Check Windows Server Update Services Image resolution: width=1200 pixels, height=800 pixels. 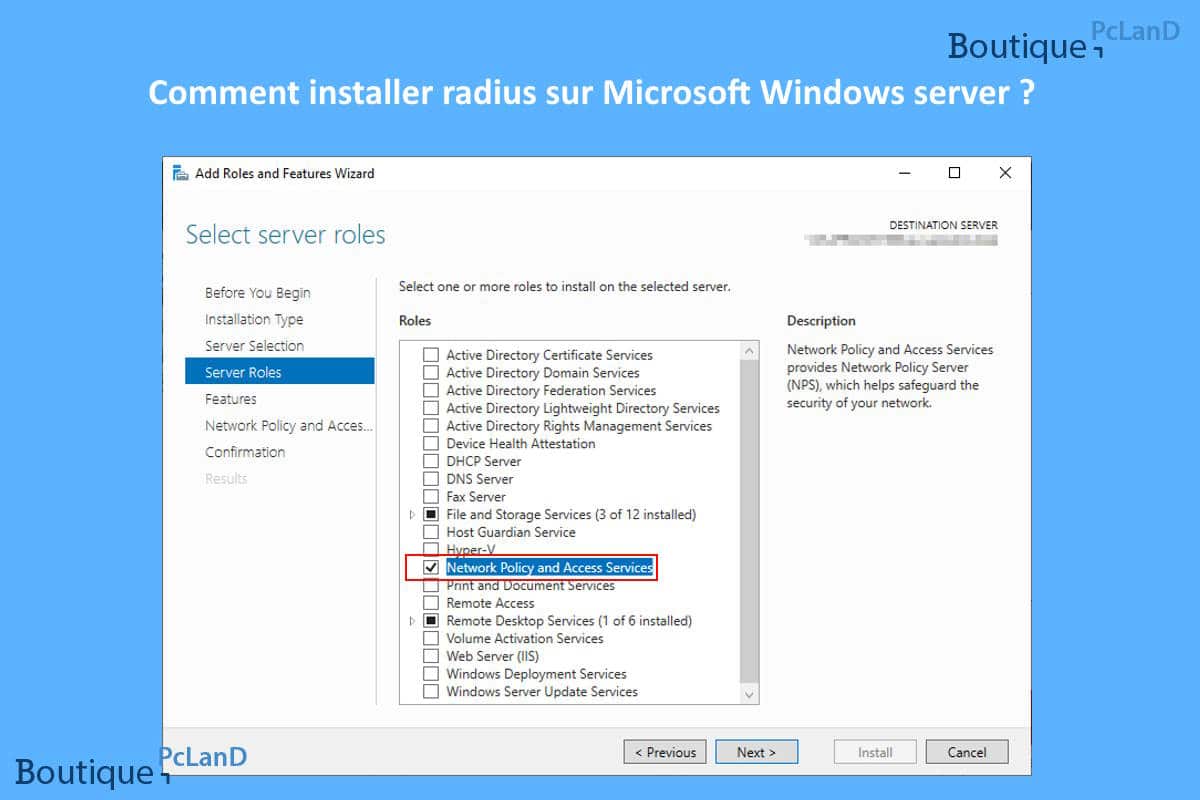pyautogui.click(x=431, y=691)
